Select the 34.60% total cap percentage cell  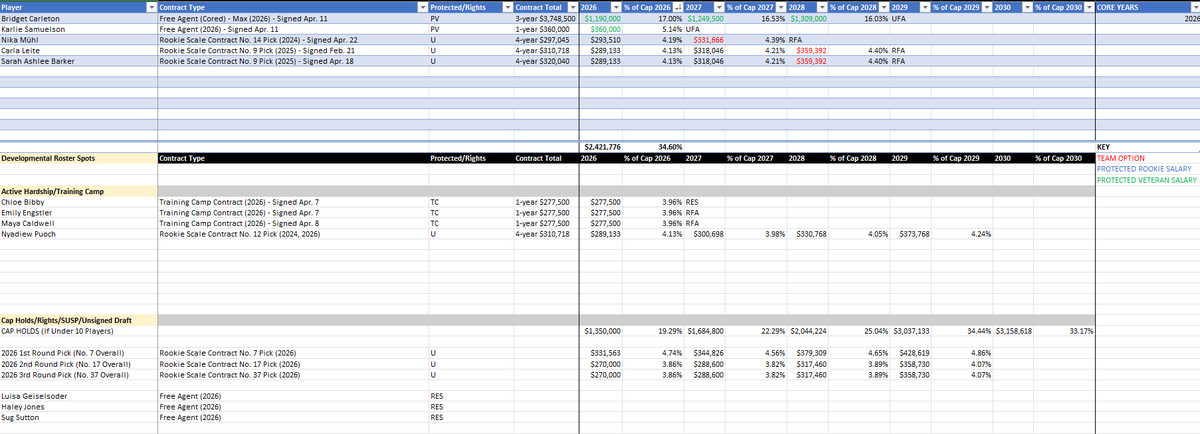pos(653,147)
